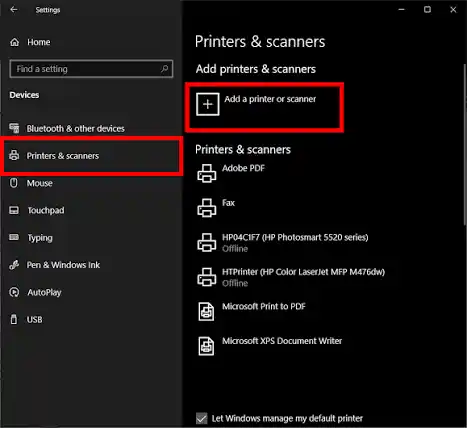Image resolution: width=467 pixels, height=428 pixels.
Task: Click the Microsoft XPS Document Writer icon
Action: click(x=206, y=346)
